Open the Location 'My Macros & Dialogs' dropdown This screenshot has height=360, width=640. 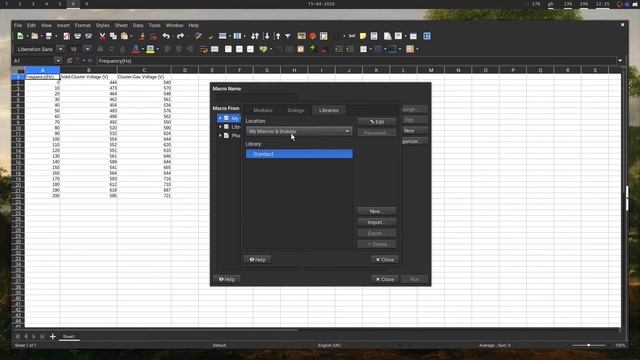(299, 131)
